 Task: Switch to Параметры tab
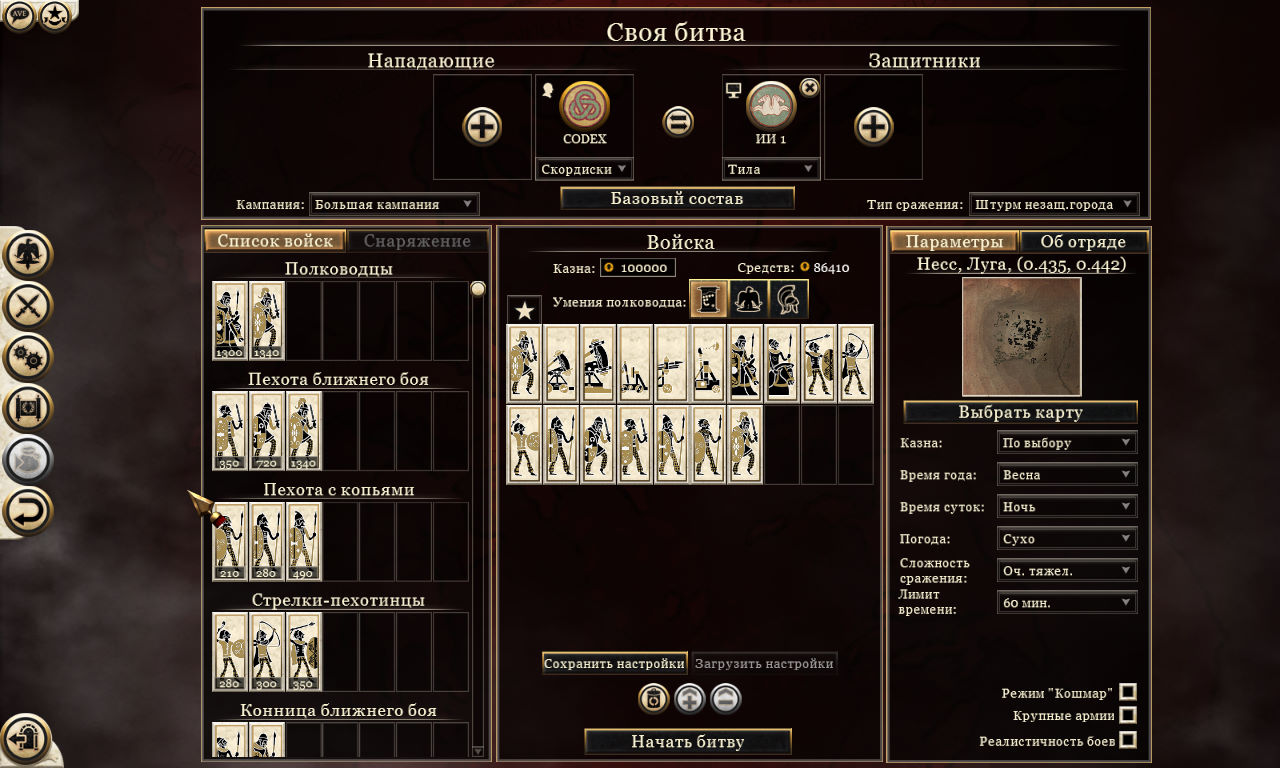click(x=954, y=242)
